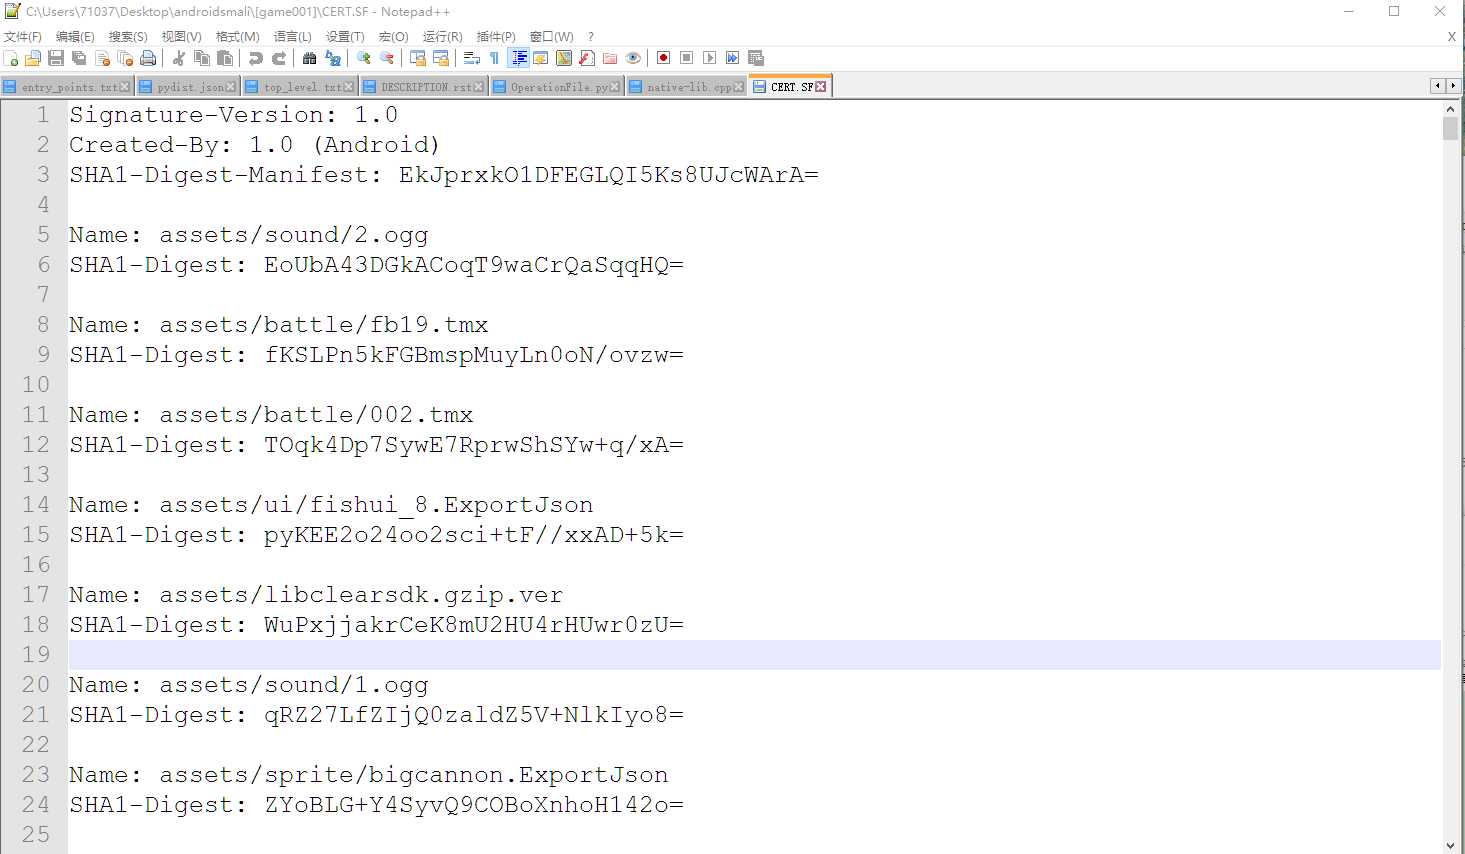Click the vertical scrollbar thumb
Viewport: 1465px width, 854px height.
1451,128
